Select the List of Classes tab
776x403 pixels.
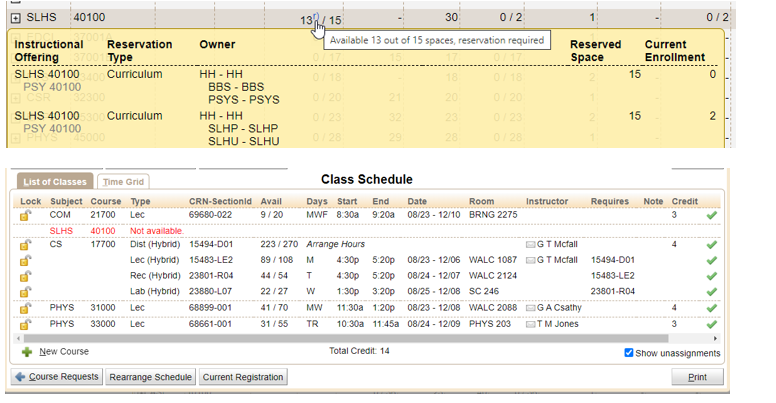click(54, 182)
